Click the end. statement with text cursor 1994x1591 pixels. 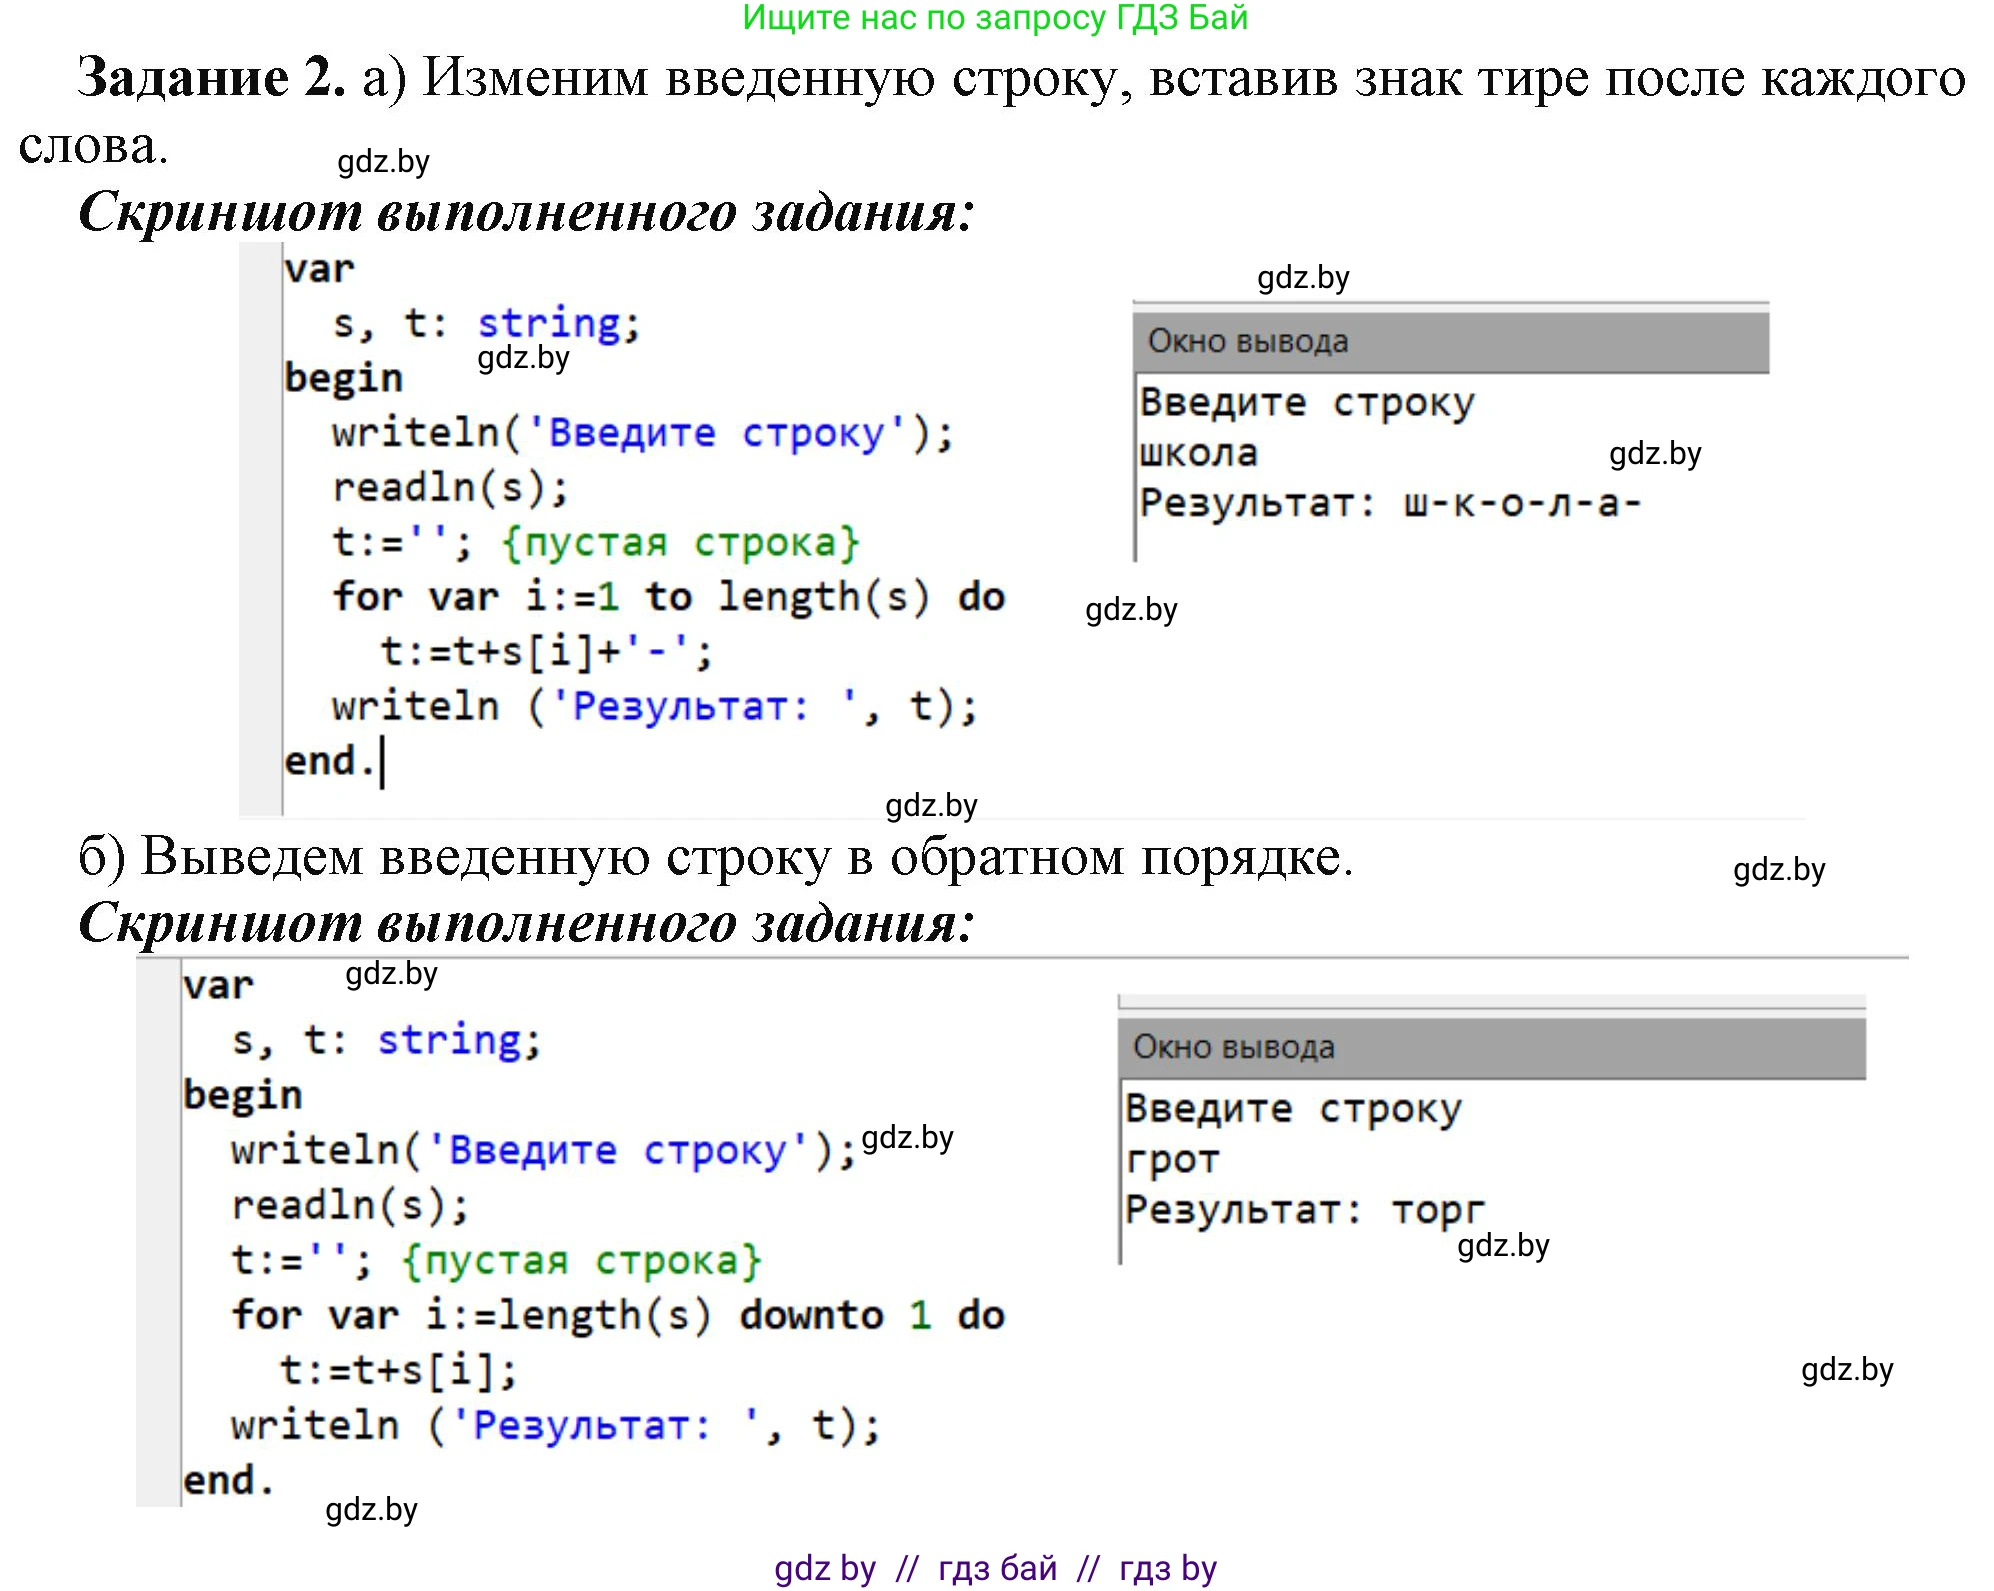click(330, 758)
